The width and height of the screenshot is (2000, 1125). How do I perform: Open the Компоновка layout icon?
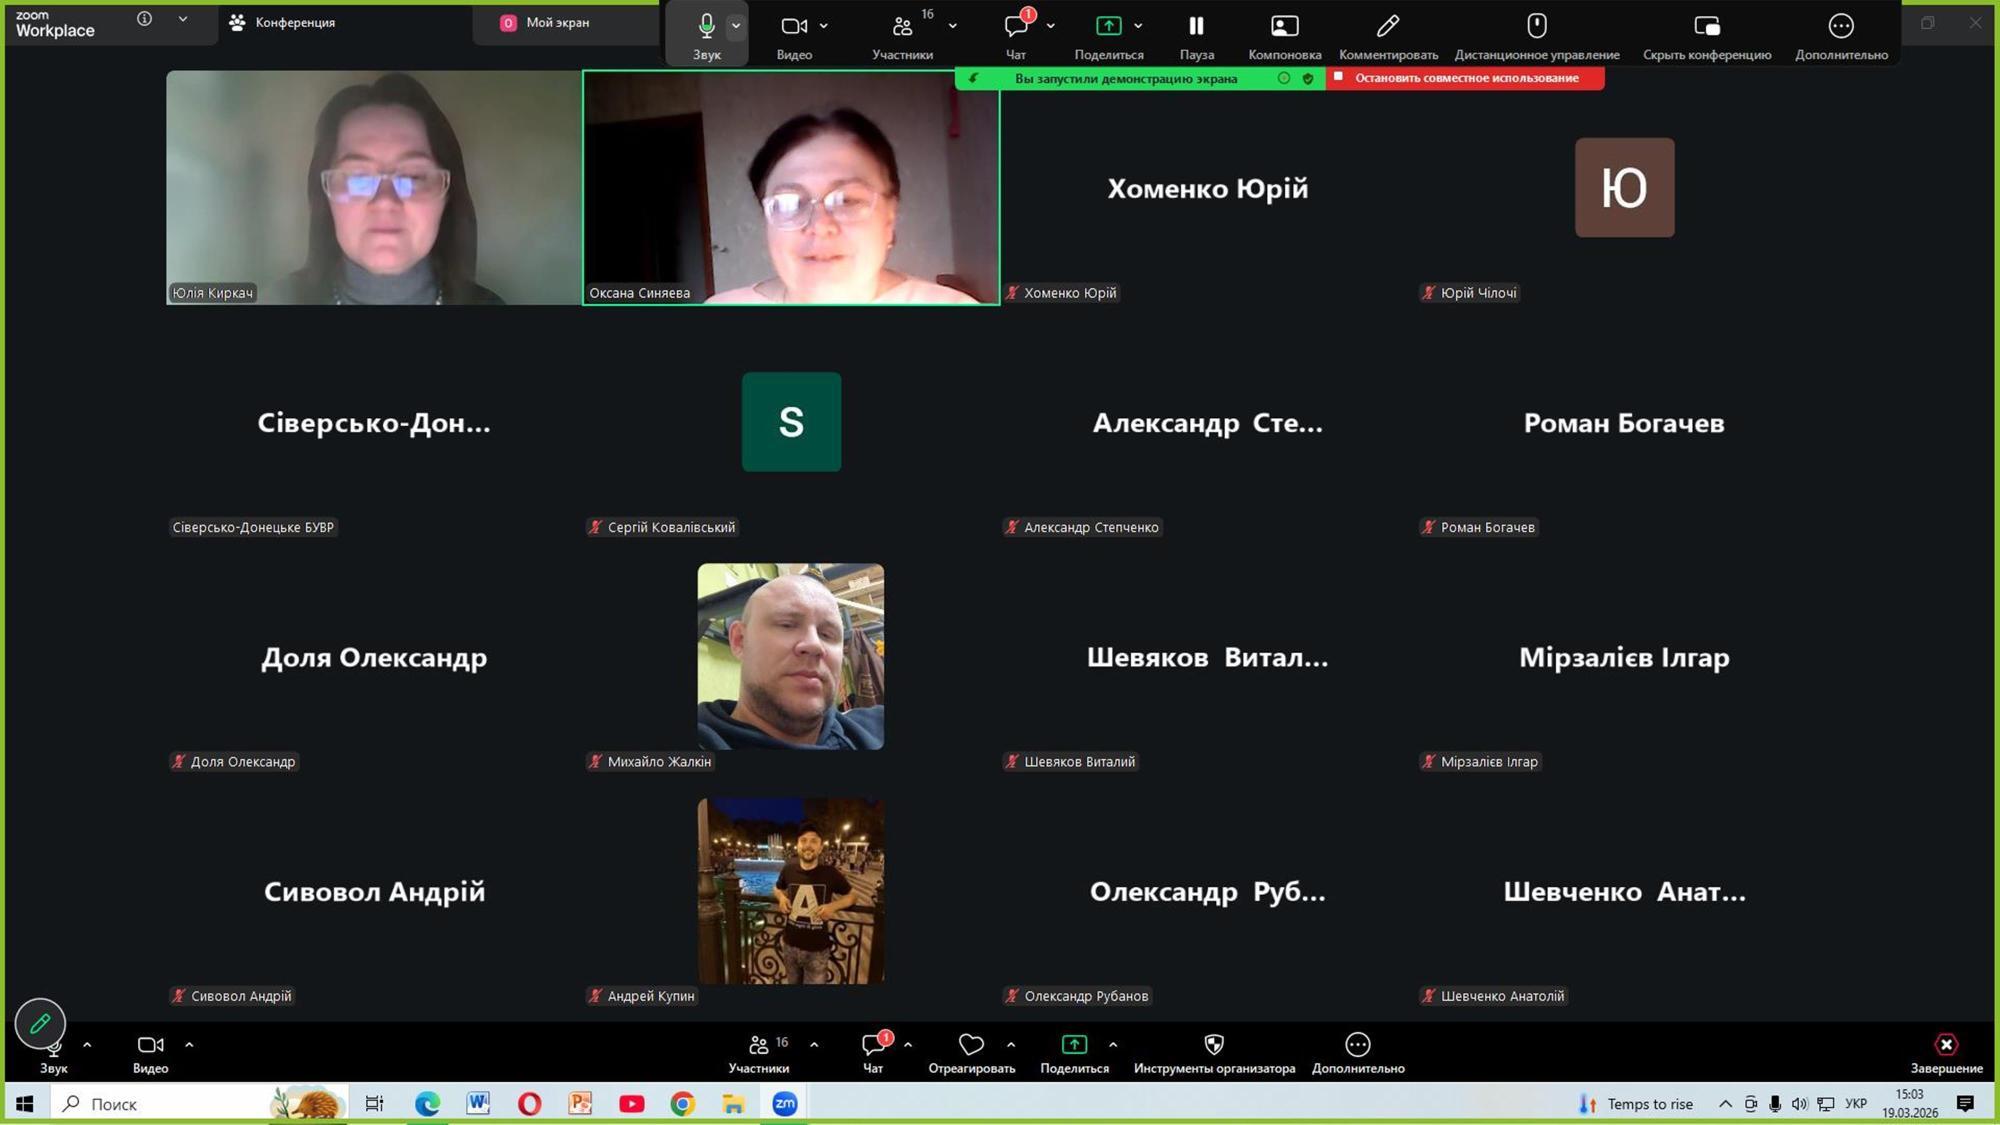tap(1284, 26)
